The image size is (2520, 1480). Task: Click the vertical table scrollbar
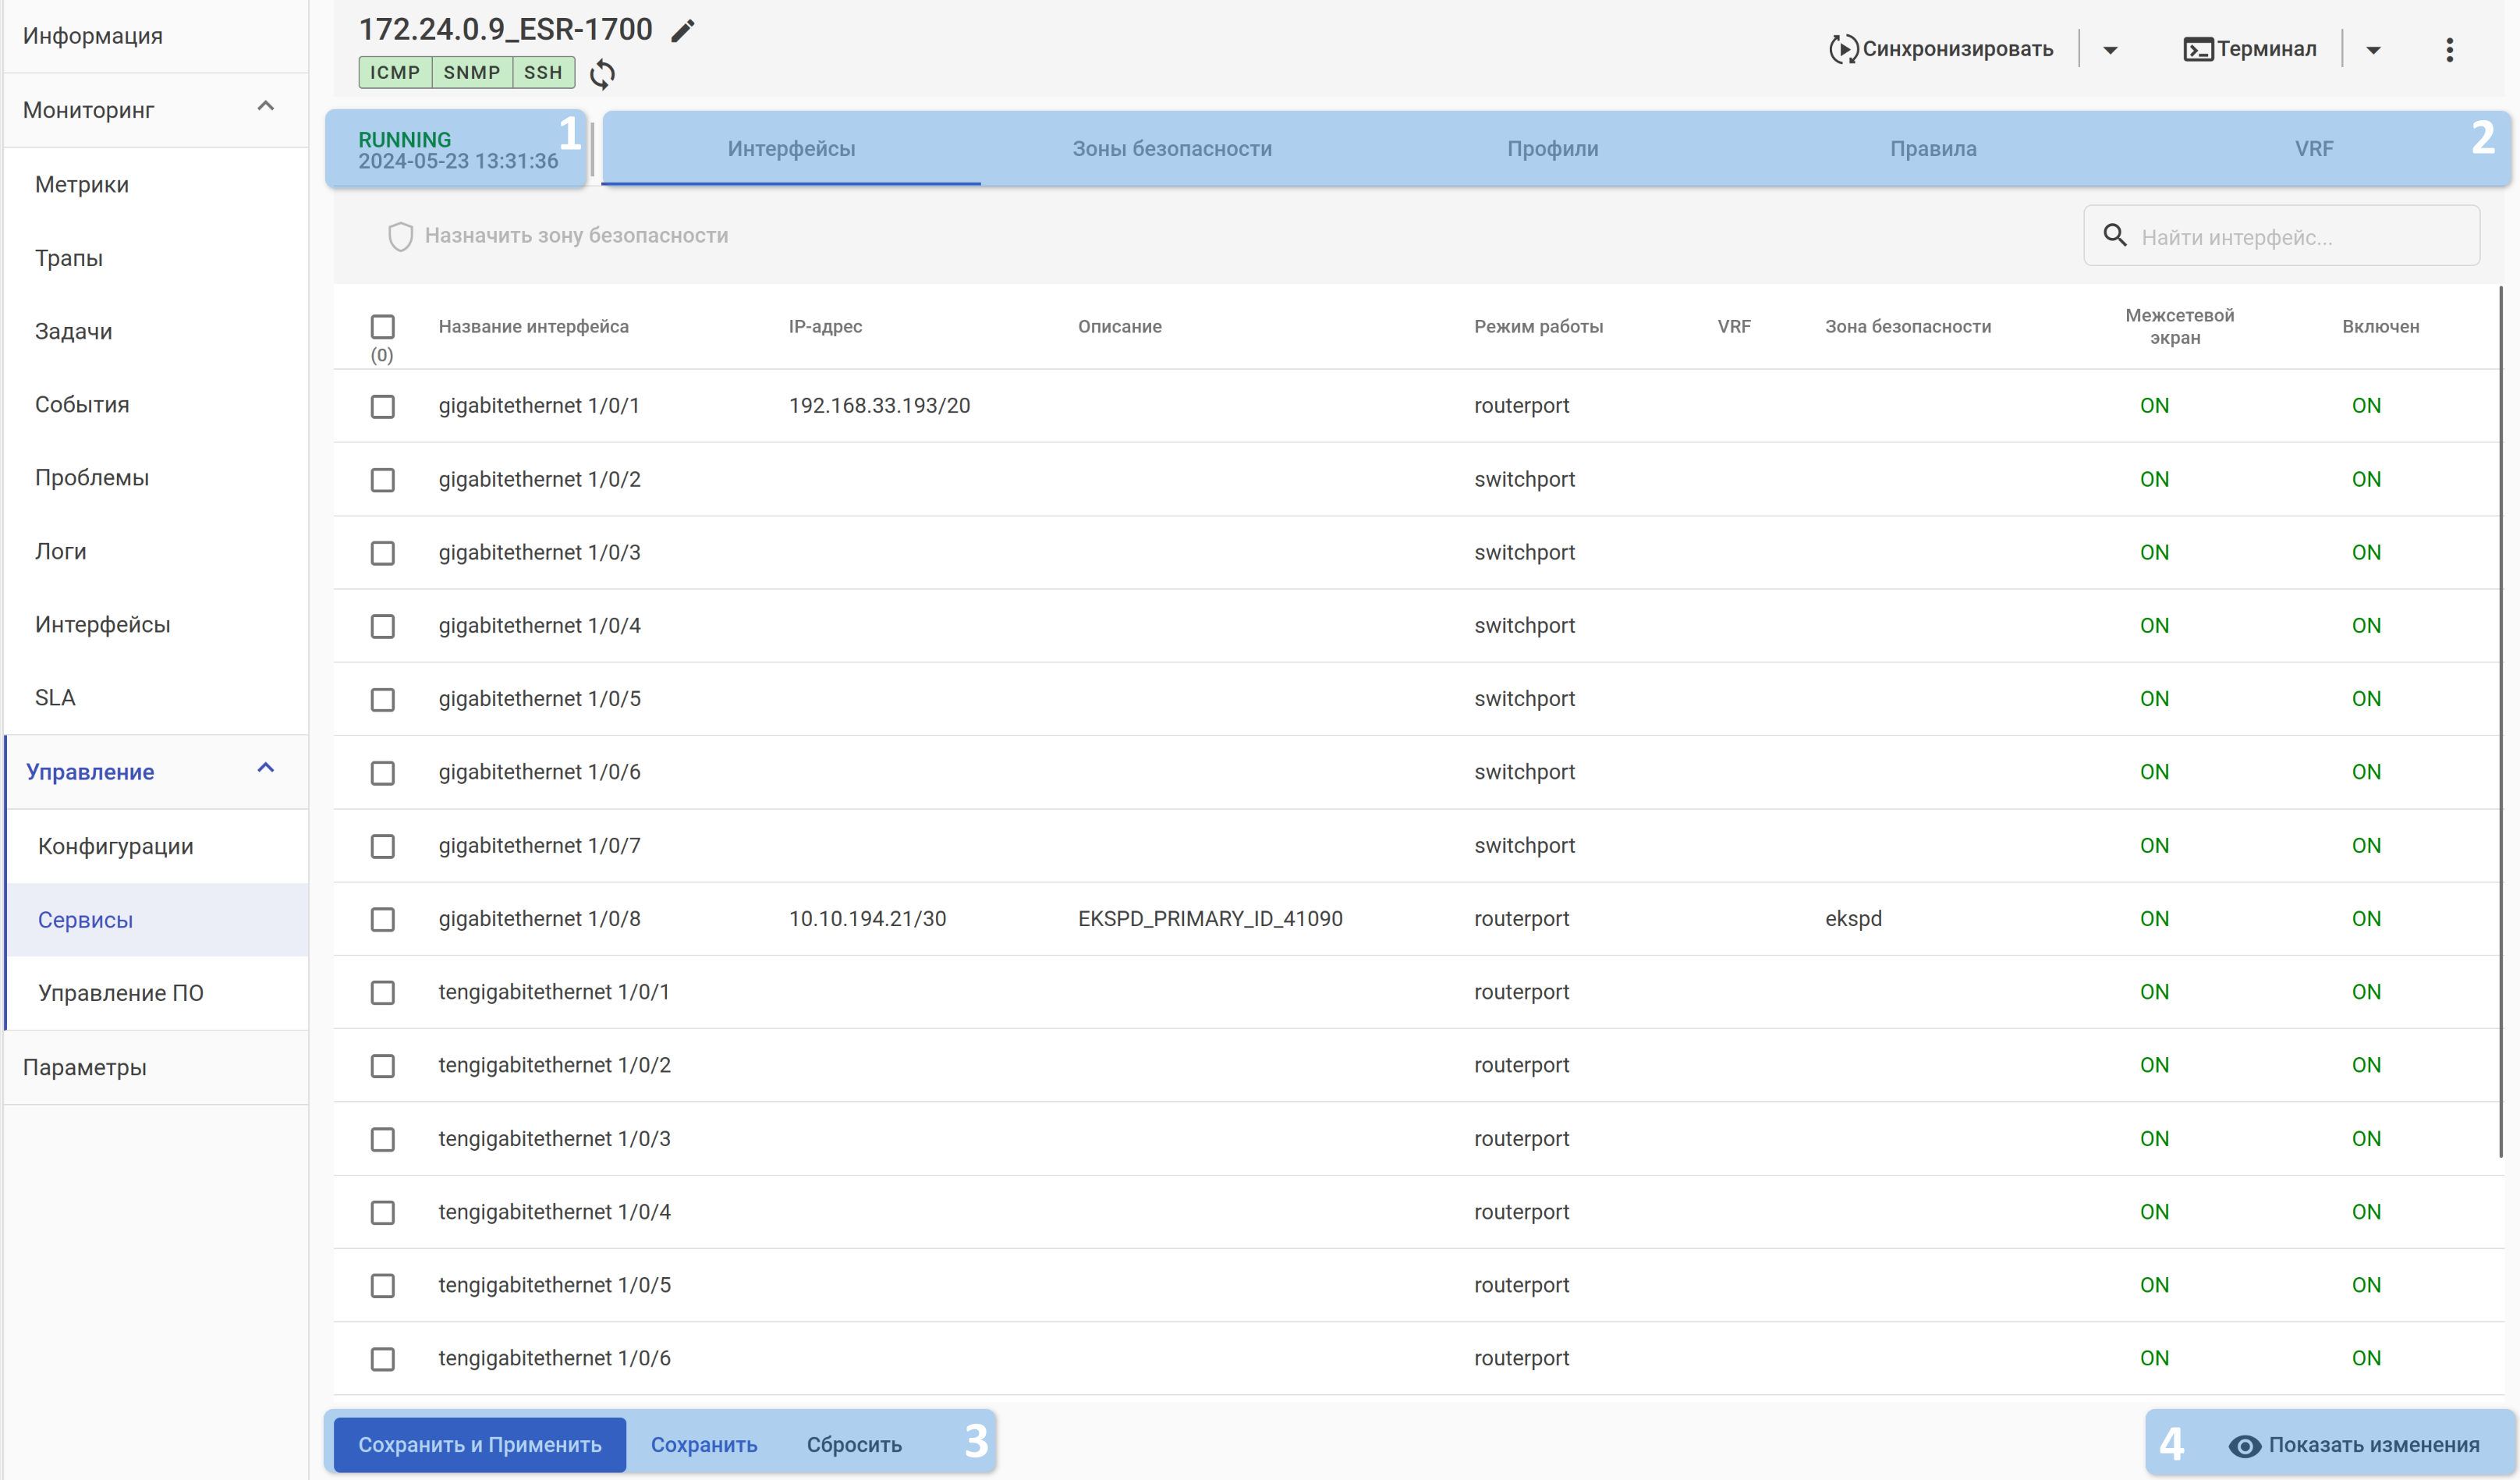[2502, 720]
